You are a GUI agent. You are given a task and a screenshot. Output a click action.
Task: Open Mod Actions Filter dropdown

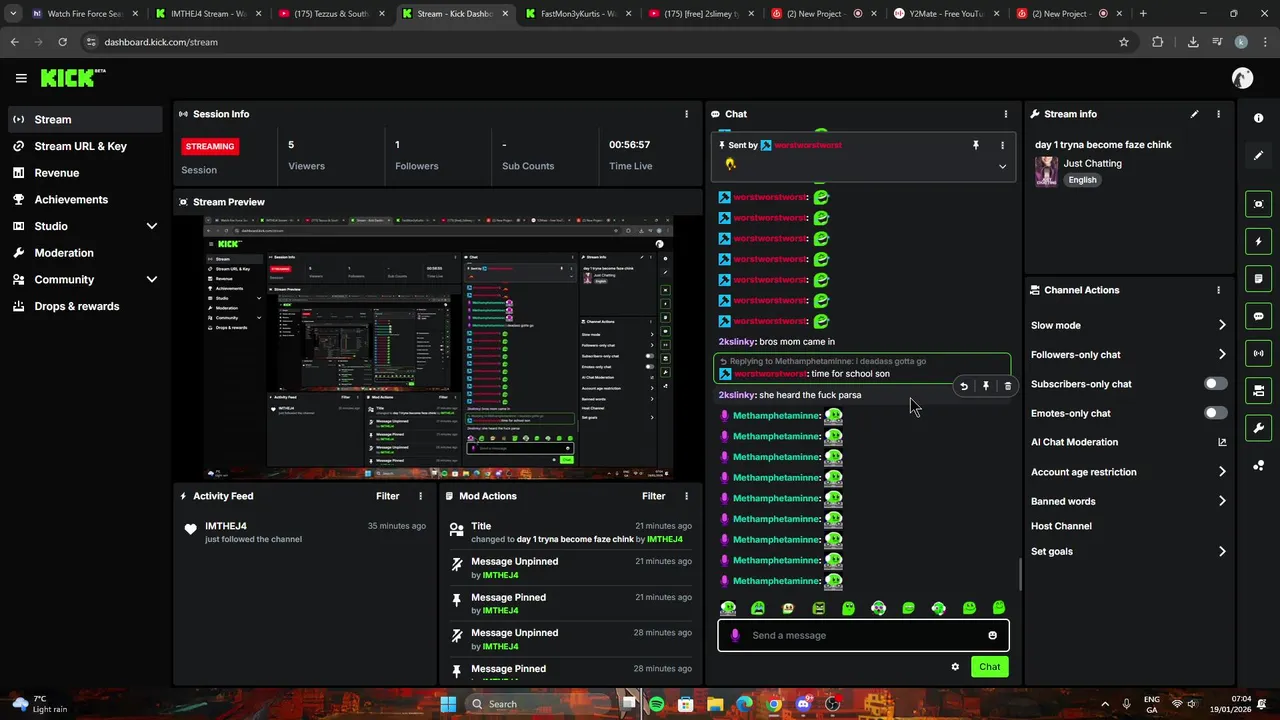(x=653, y=496)
